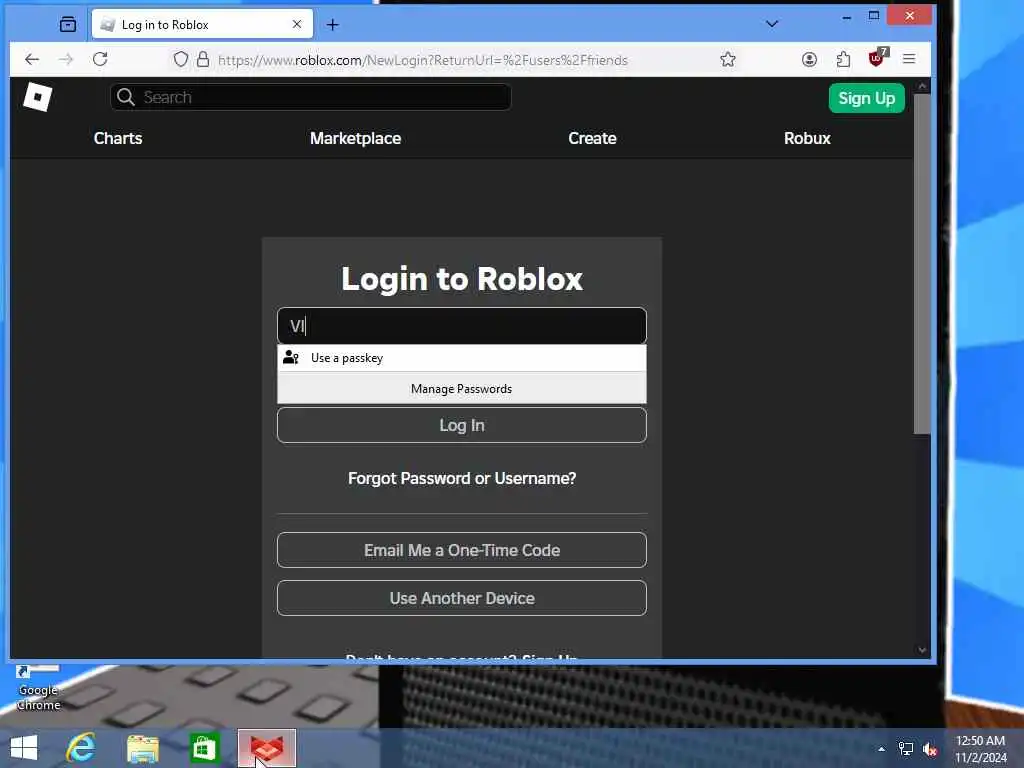This screenshot has width=1024, height=768.
Task: Click the vertical scrollbar thumb
Action: (x=922, y=264)
